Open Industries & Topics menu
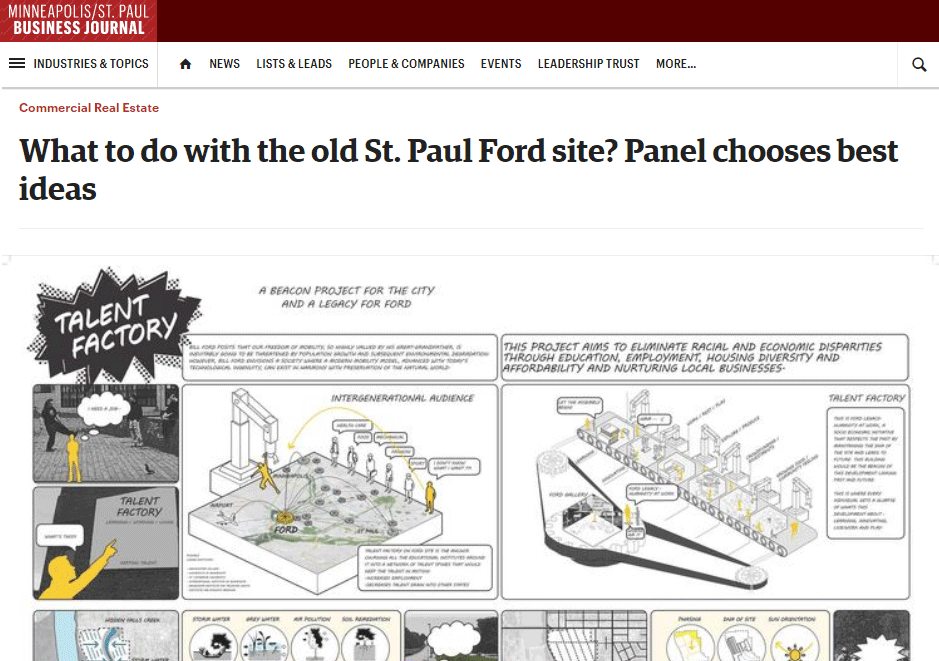This screenshot has width=939, height=661. (x=91, y=63)
